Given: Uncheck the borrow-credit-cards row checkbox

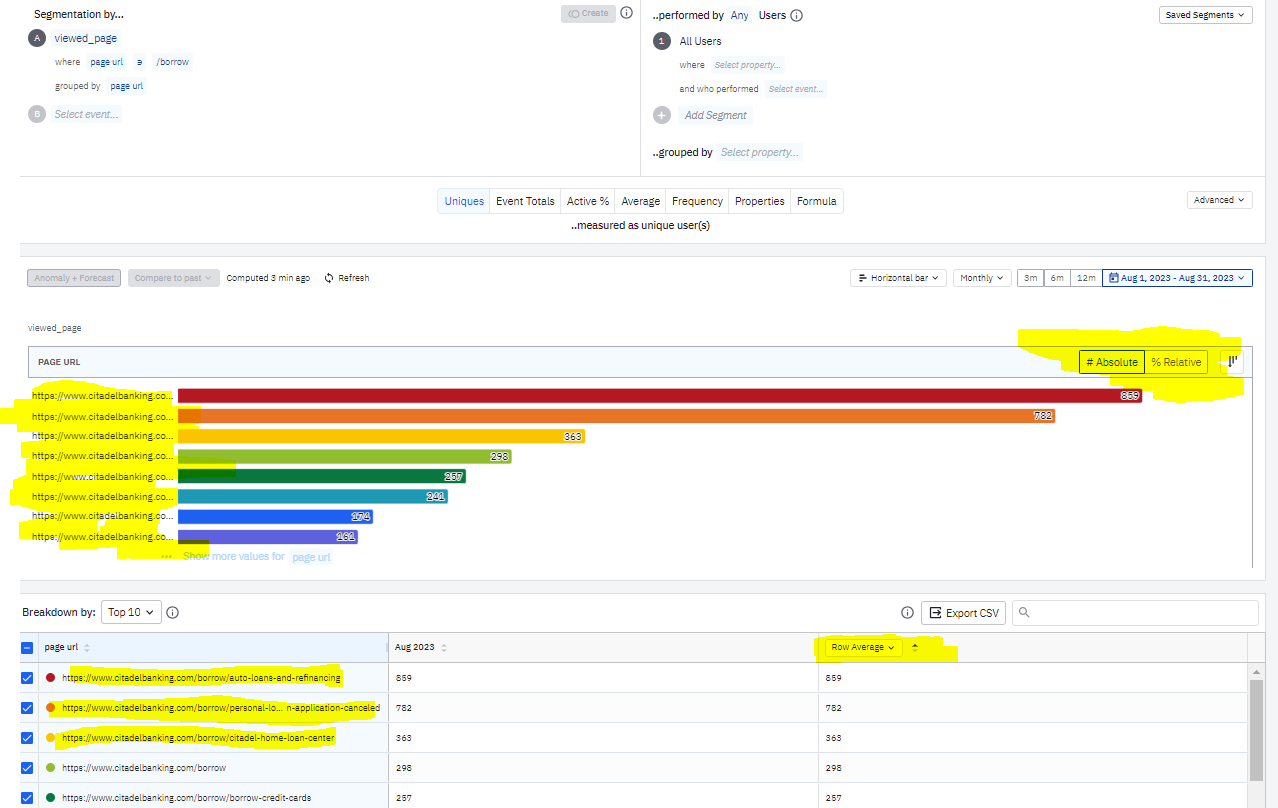Looking at the screenshot, I should (27, 798).
